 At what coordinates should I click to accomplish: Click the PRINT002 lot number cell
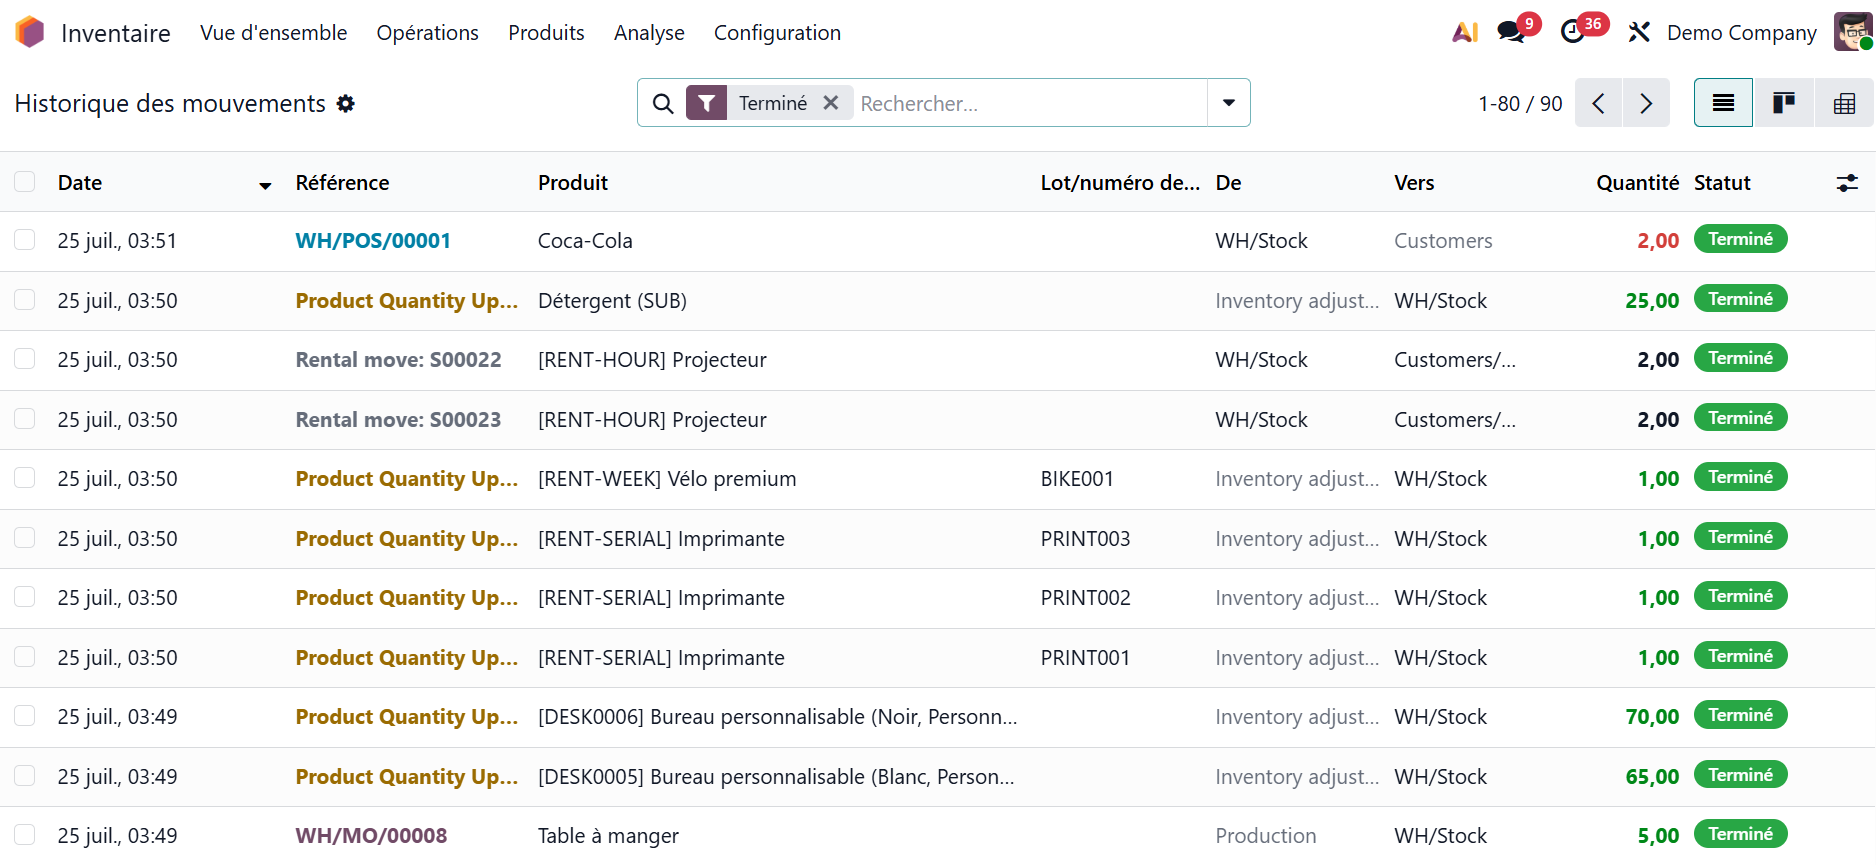tap(1085, 598)
